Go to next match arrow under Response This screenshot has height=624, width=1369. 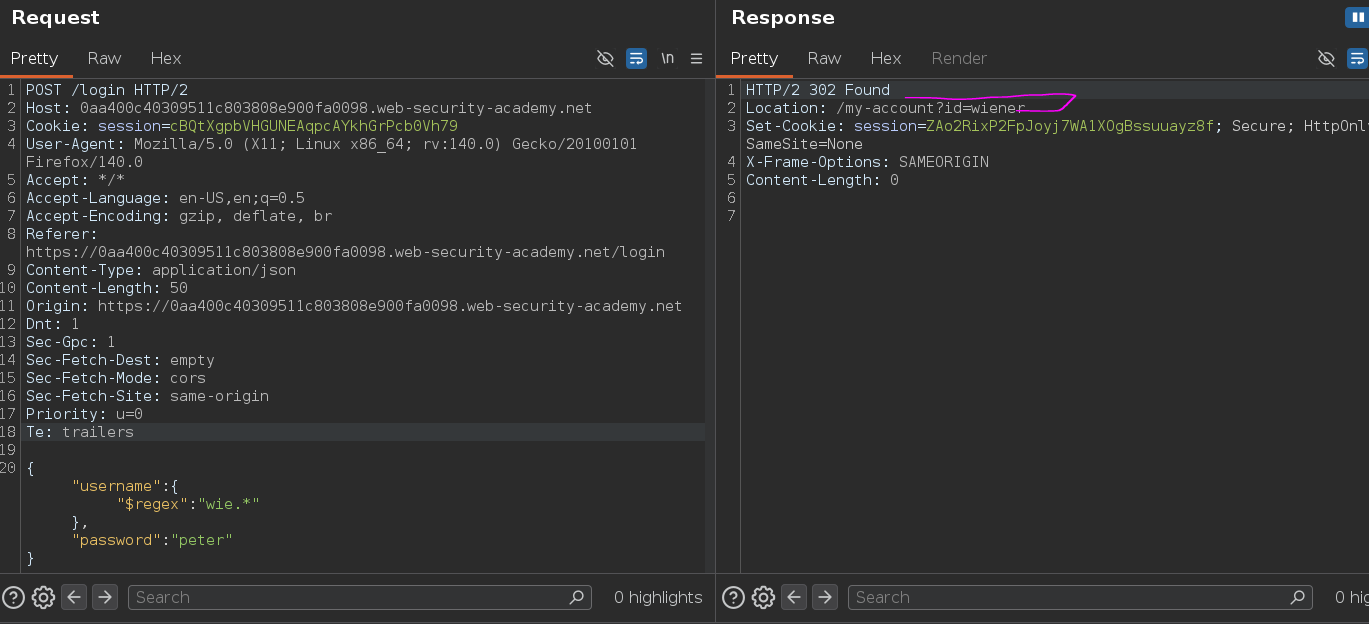point(825,597)
